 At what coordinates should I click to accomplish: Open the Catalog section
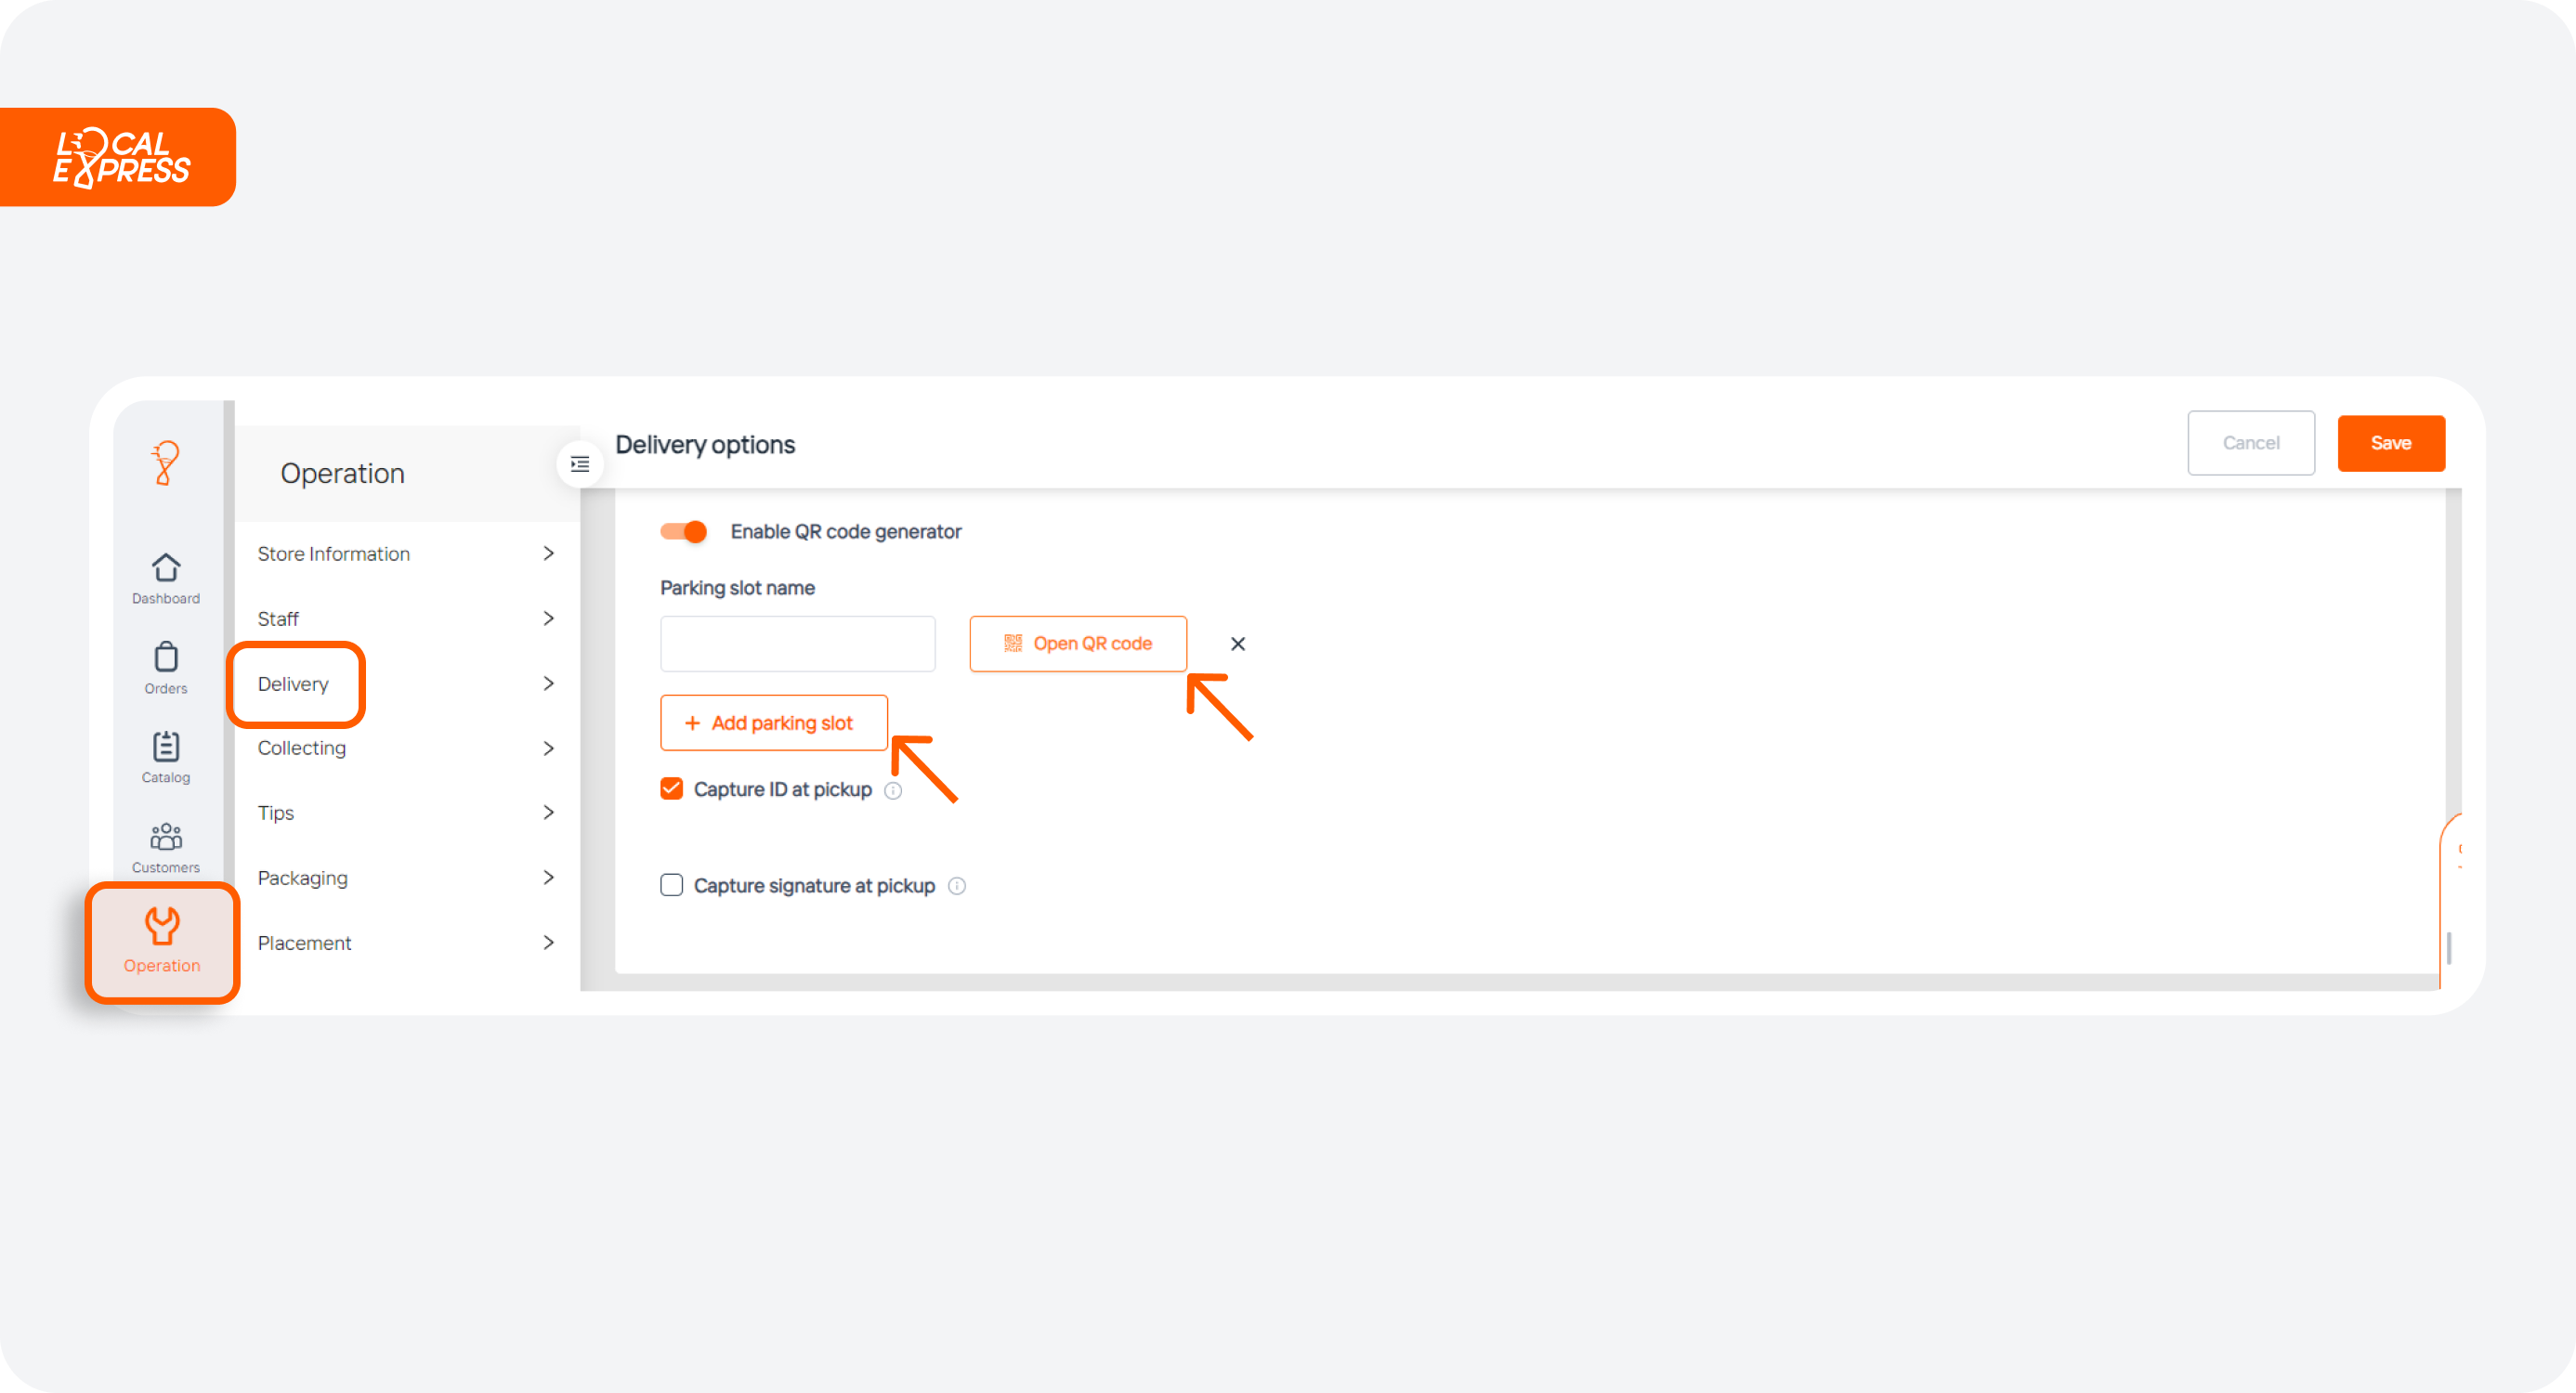[x=165, y=756]
